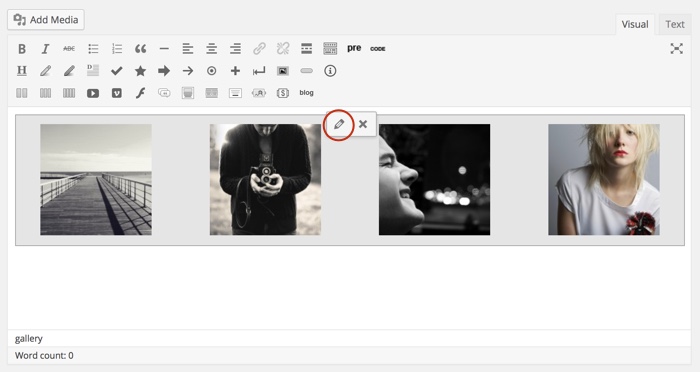Click the light outlined pencil toolbar icon
This screenshot has width=700, height=372.
(45, 71)
